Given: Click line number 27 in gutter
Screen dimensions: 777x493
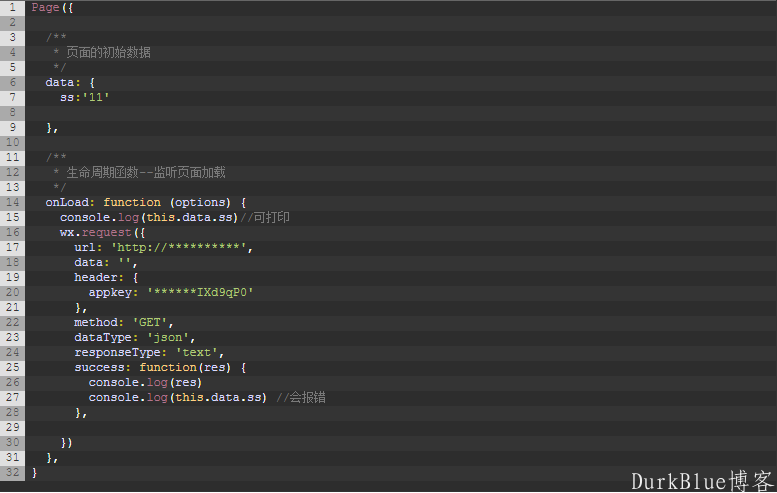Looking at the screenshot, I should (x=13, y=397).
